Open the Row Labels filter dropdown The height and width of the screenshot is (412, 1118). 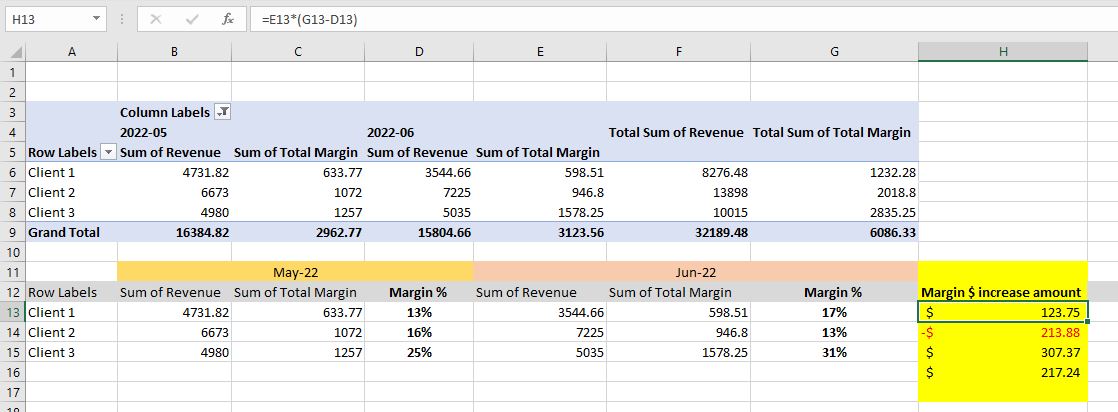click(108, 152)
